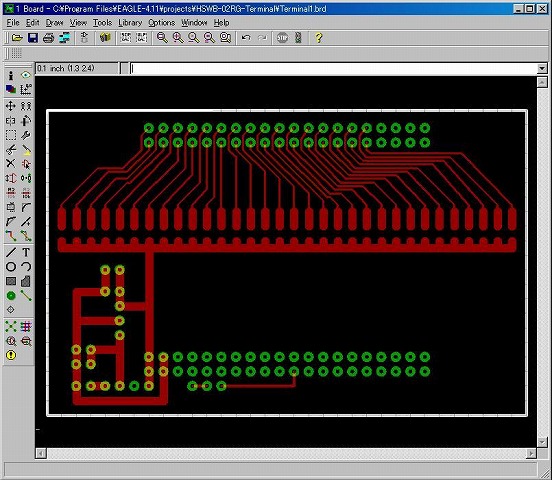This screenshot has height=480, width=552.
Task: Run the Ratsnest command
Action: coord(11,326)
